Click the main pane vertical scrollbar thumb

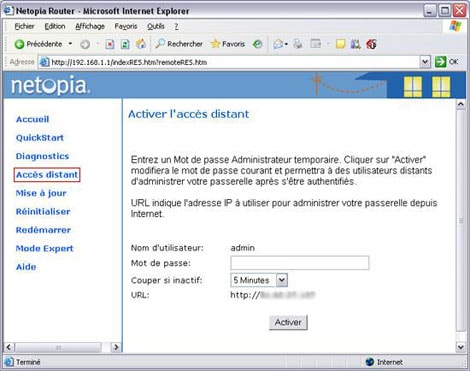click(461, 220)
